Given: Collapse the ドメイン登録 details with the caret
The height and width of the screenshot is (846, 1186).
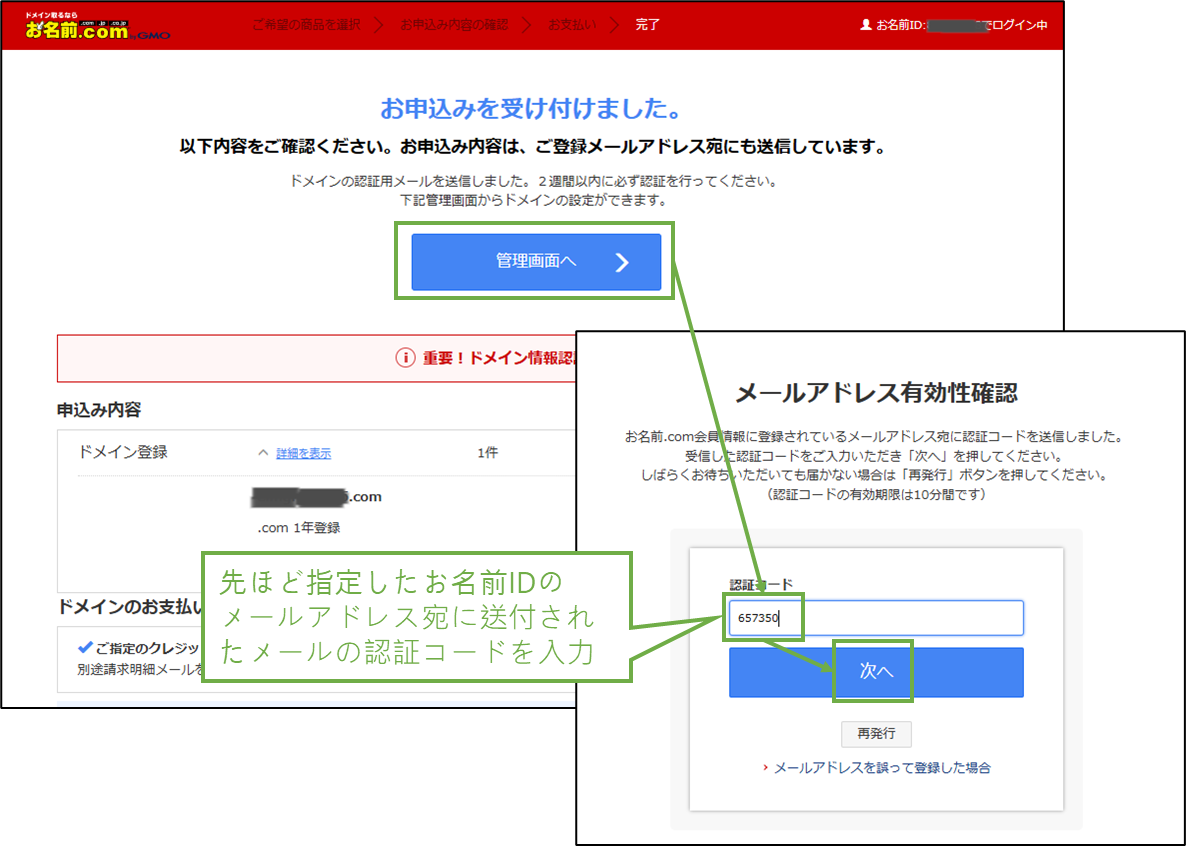Looking at the screenshot, I should (x=263, y=453).
